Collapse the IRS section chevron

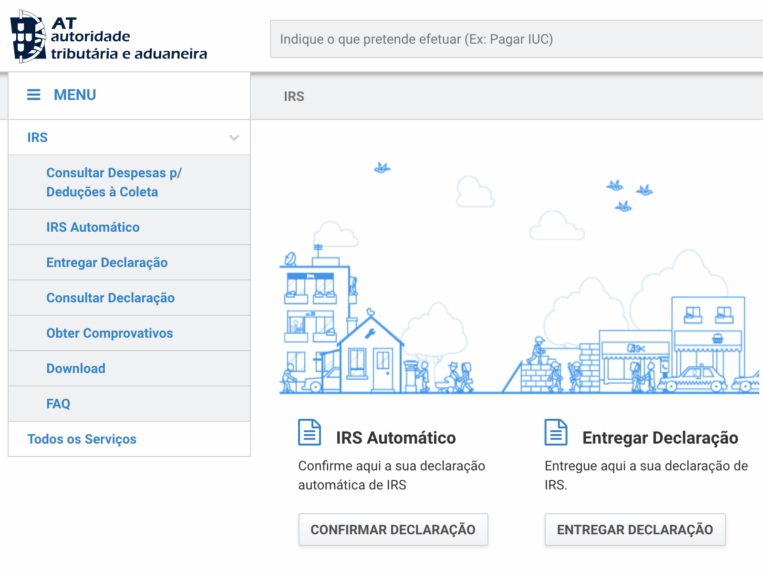click(234, 138)
